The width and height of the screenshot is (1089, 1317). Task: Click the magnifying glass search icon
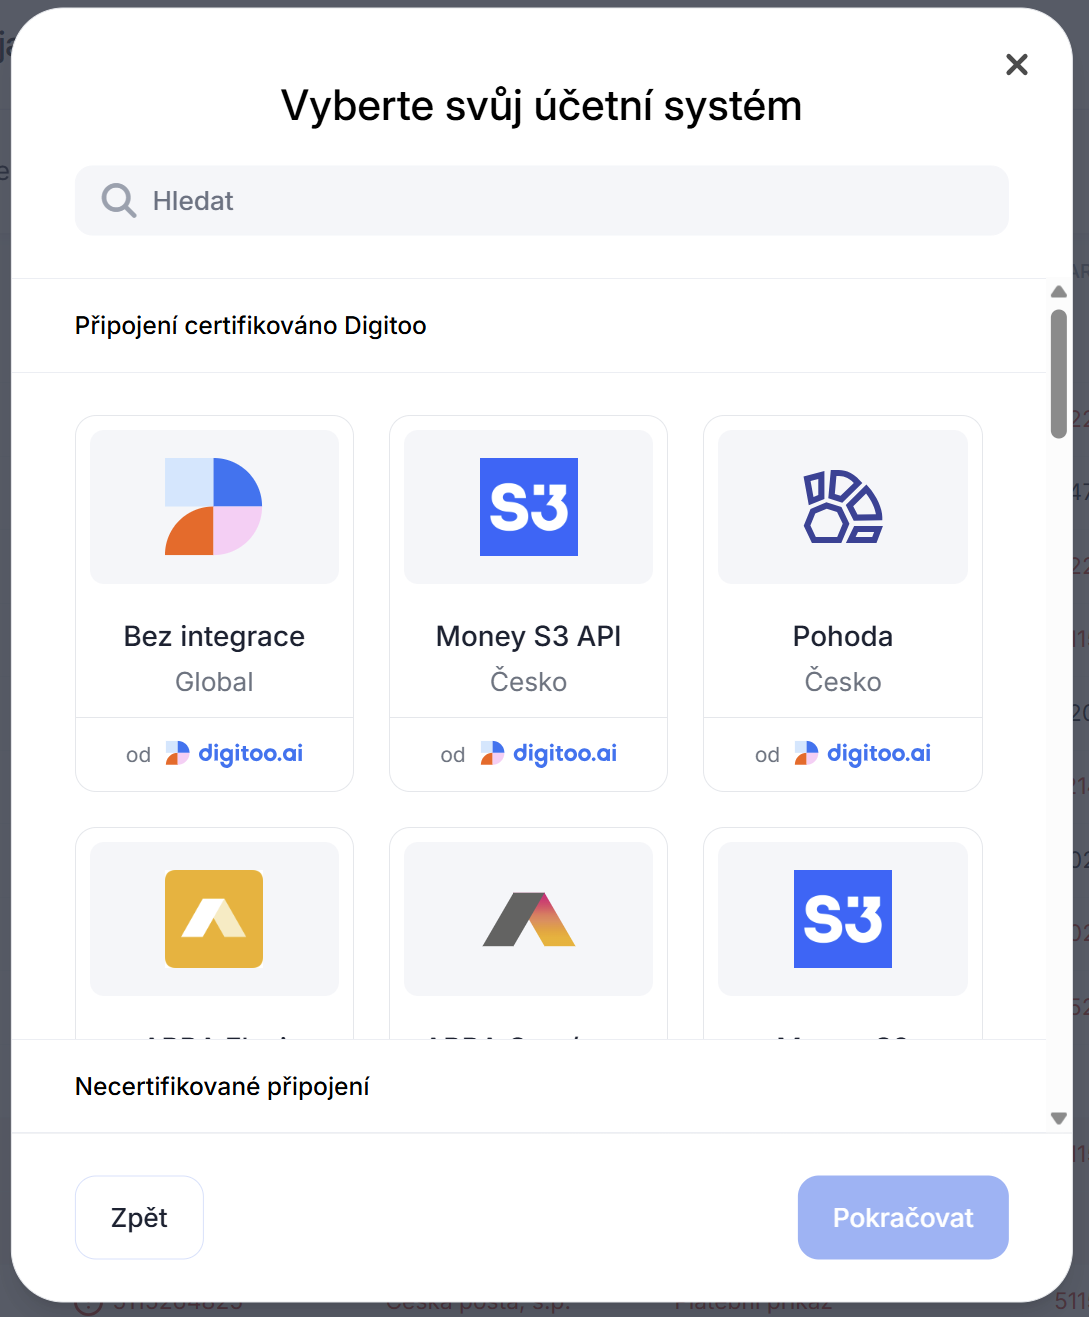tap(119, 201)
